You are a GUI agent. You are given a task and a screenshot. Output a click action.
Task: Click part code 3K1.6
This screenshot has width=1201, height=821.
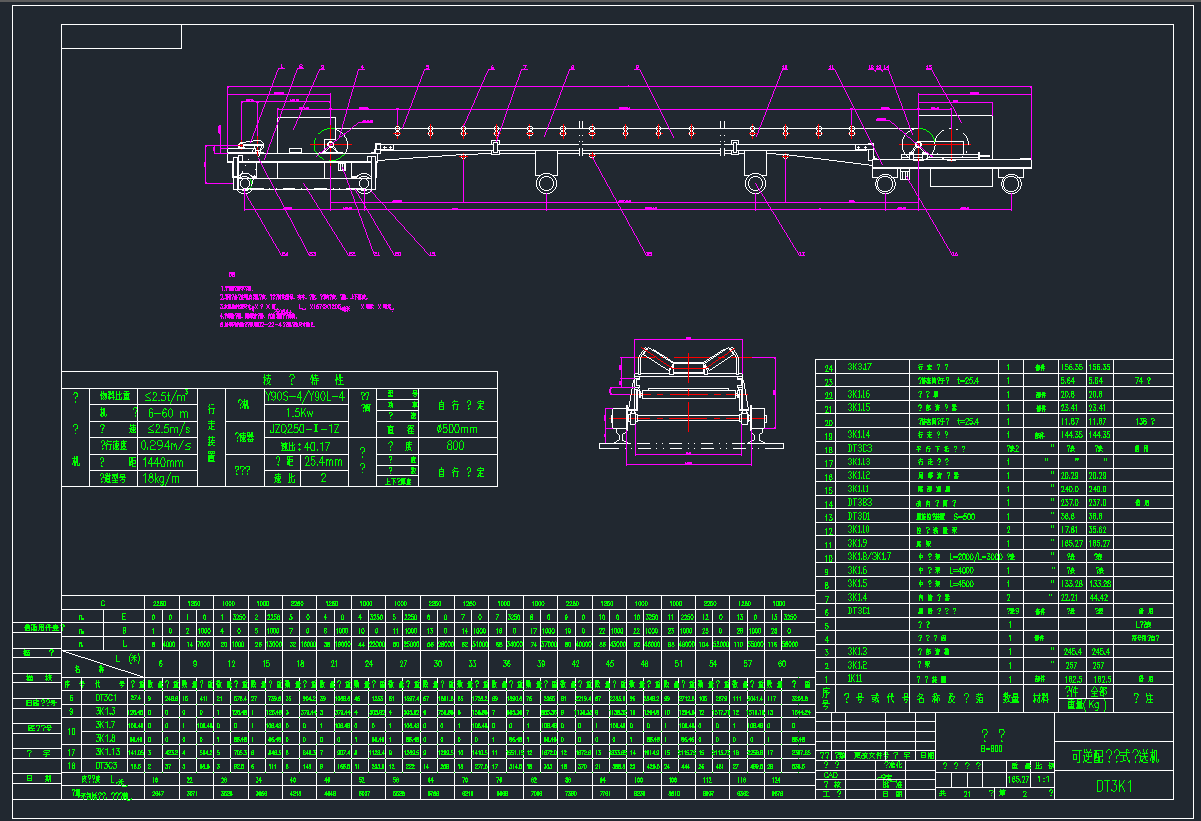click(x=857, y=570)
